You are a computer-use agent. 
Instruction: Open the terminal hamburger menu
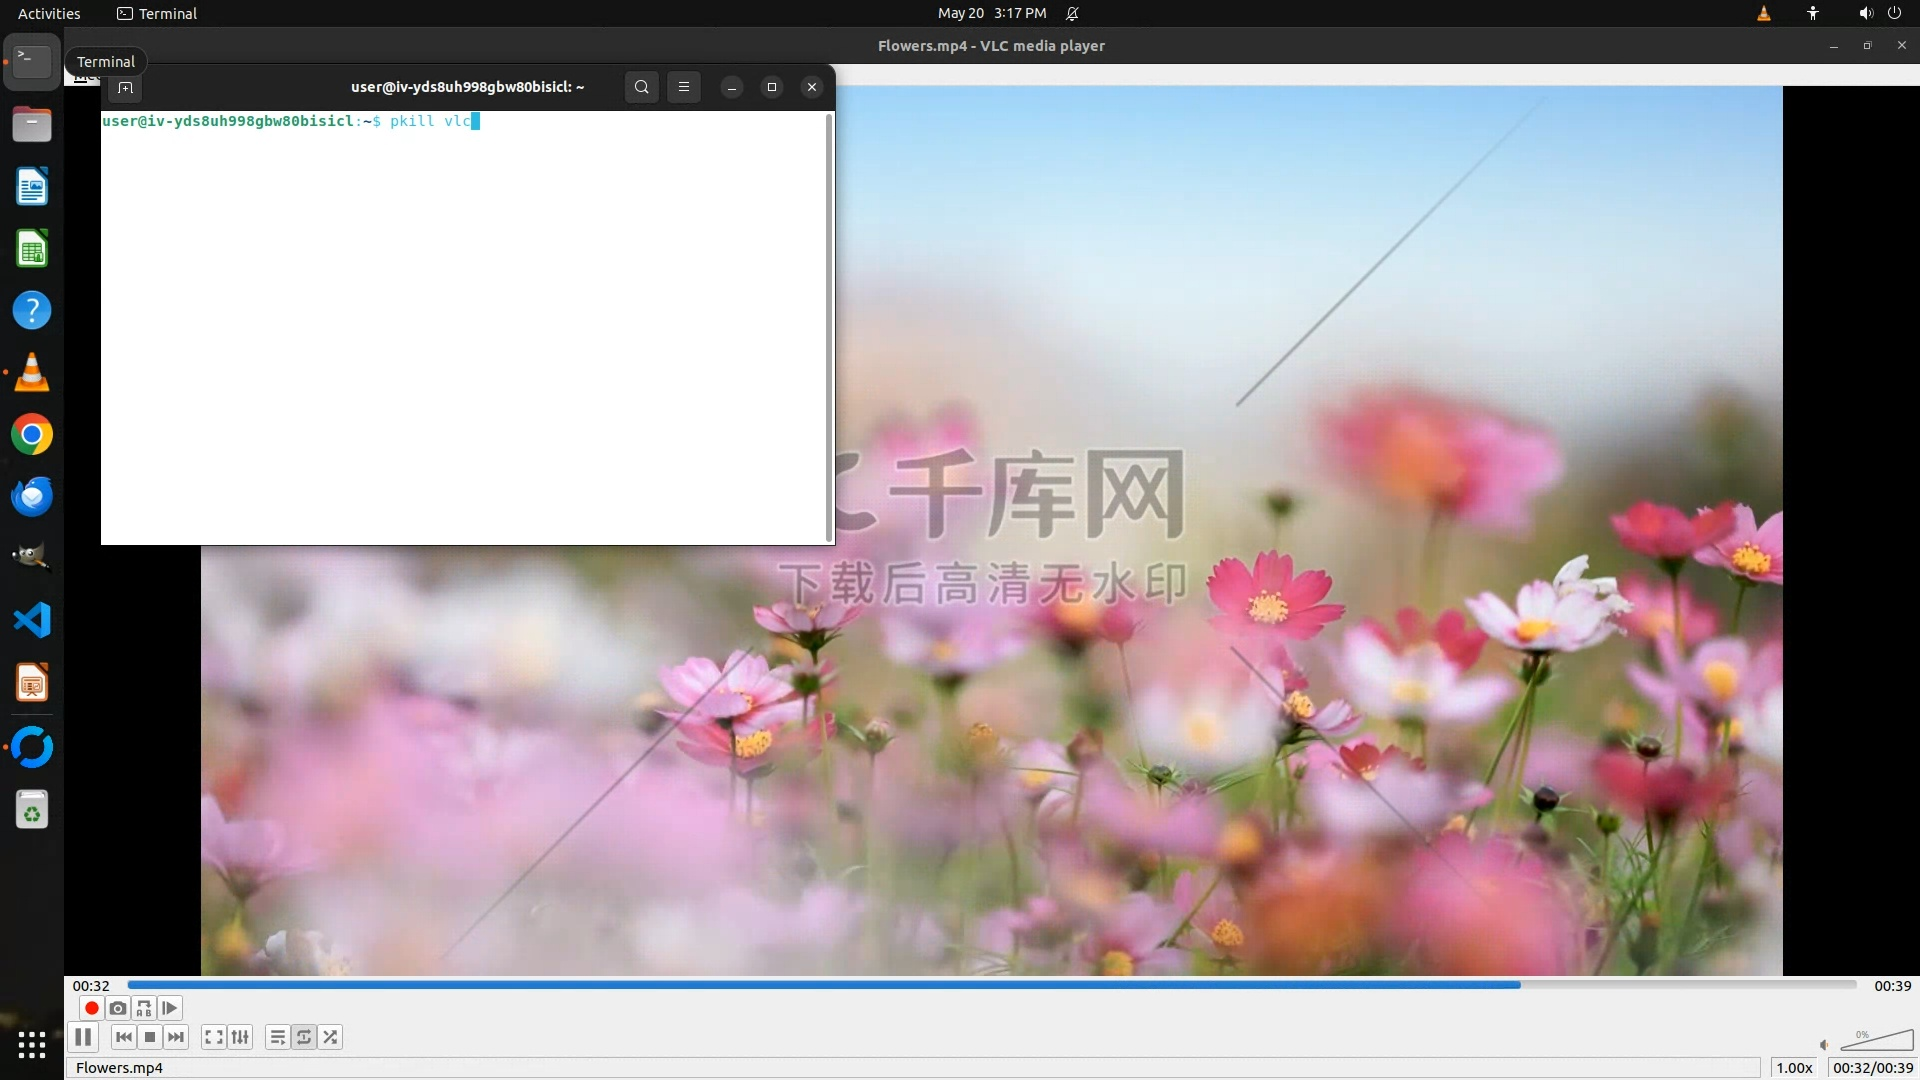tap(684, 87)
